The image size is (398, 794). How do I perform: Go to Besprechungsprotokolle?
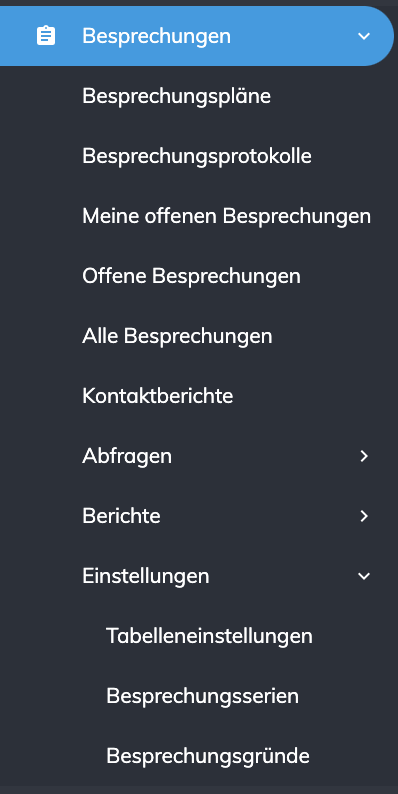pyautogui.click(x=197, y=156)
